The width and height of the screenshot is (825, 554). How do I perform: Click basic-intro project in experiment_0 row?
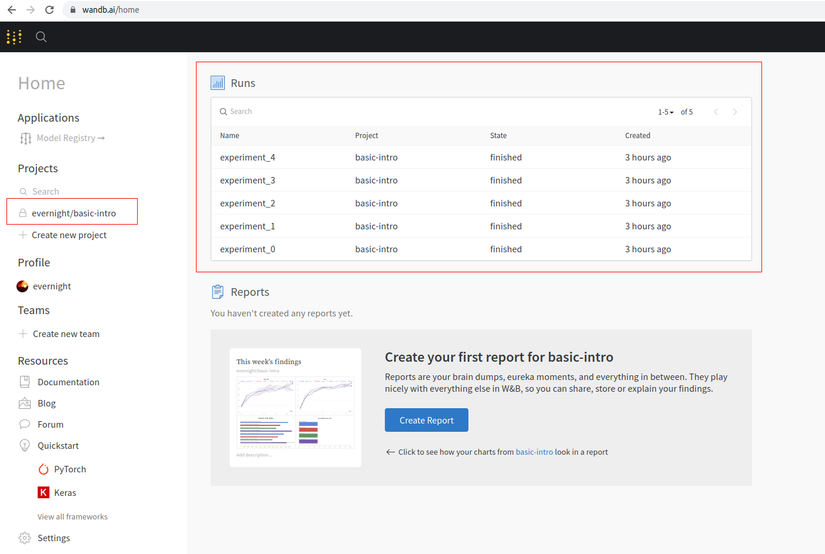pyautogui.click(x=376, y=249)
